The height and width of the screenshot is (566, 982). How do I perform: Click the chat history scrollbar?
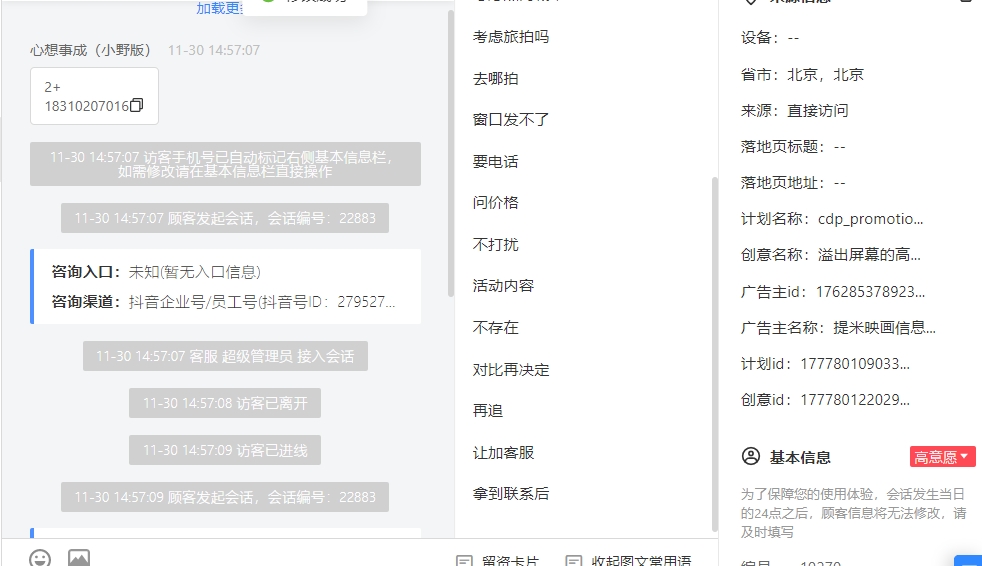(x=450, y=153)
